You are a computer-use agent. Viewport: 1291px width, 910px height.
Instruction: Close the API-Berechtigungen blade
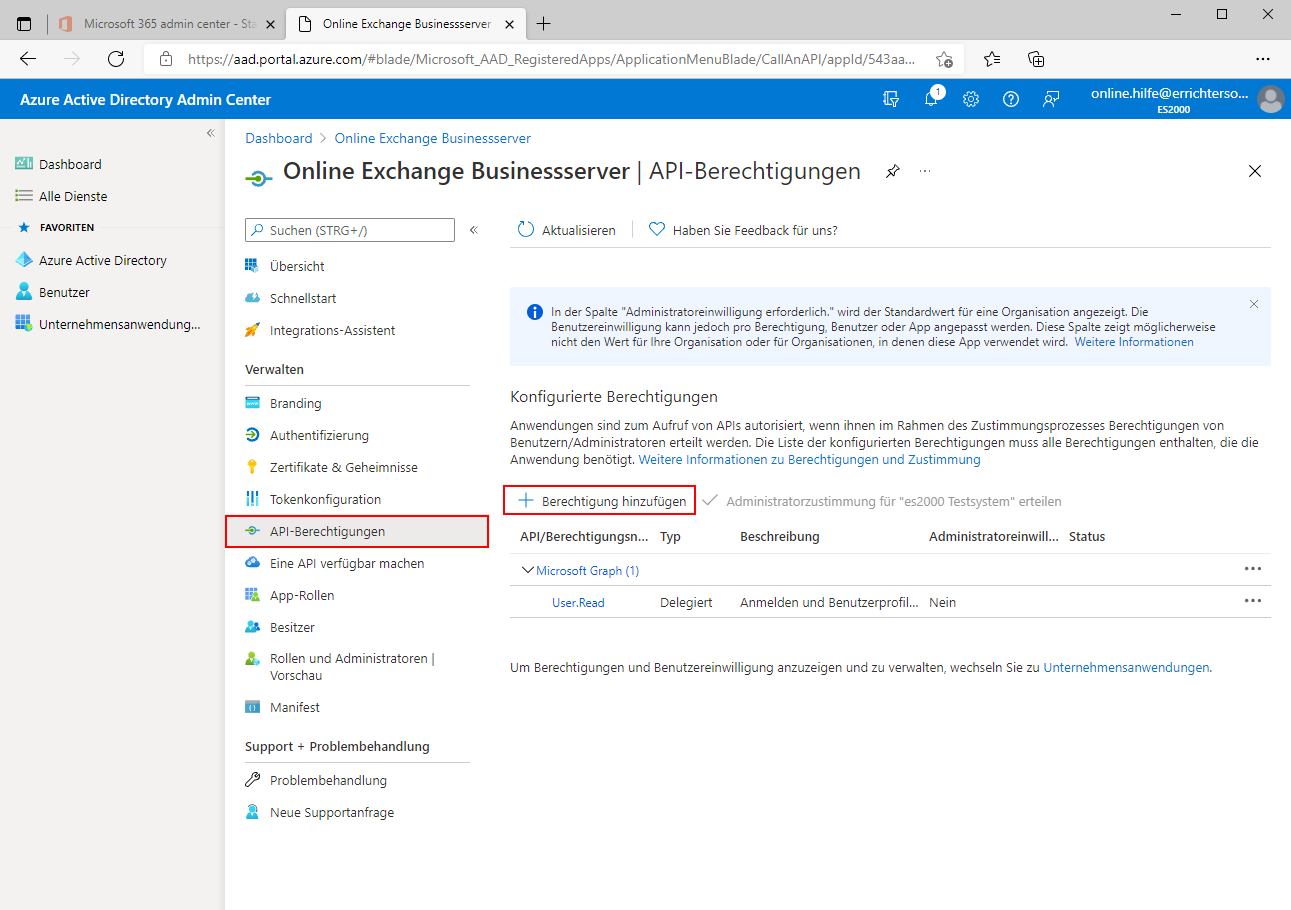point(1255,171)
